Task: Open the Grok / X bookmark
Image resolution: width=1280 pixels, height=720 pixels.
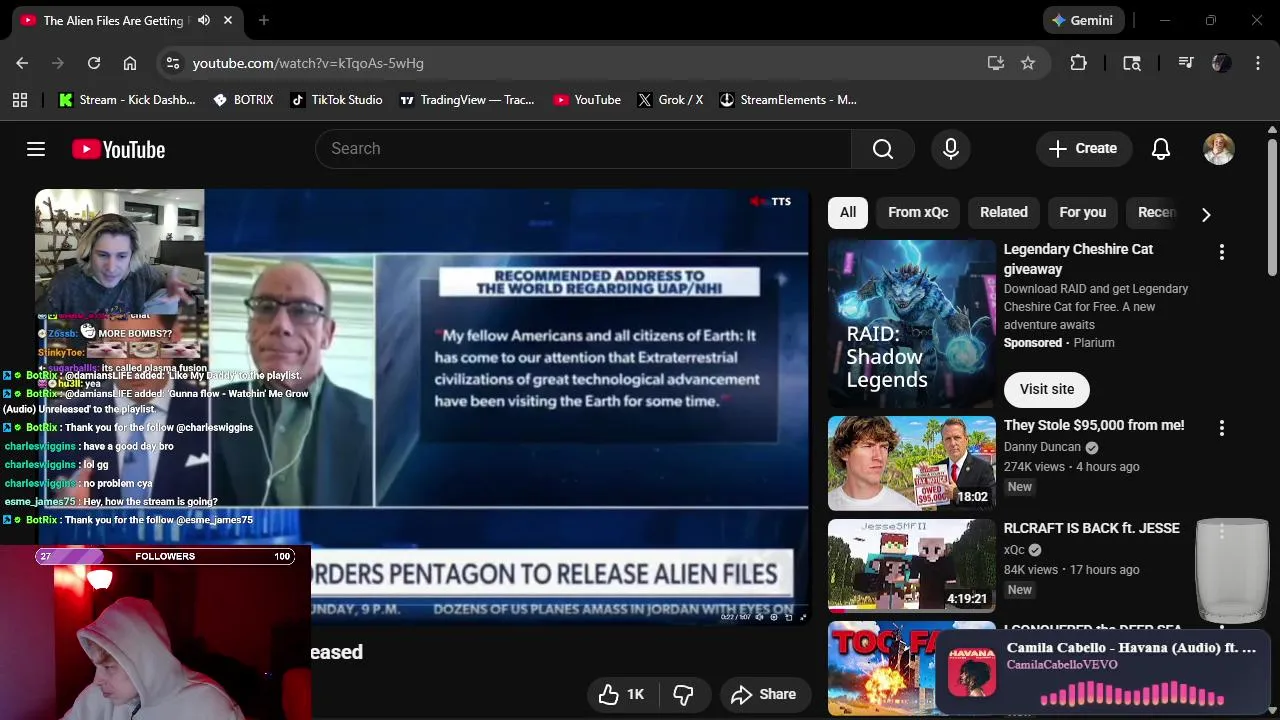Action: 670,100
